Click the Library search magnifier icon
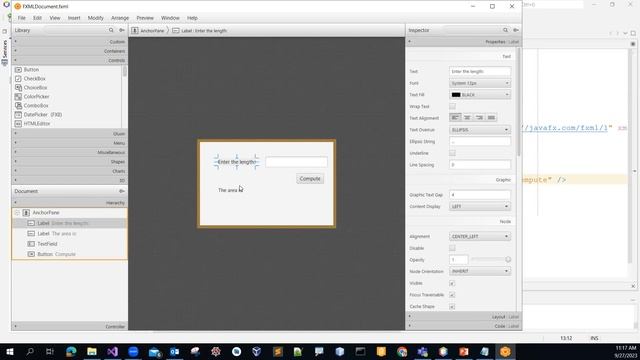The image size is (640, 360). click(x=111, y=30)
